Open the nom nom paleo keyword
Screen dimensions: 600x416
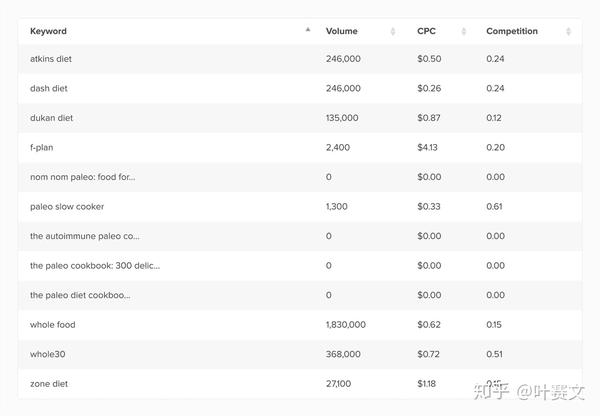click(83, 177)
